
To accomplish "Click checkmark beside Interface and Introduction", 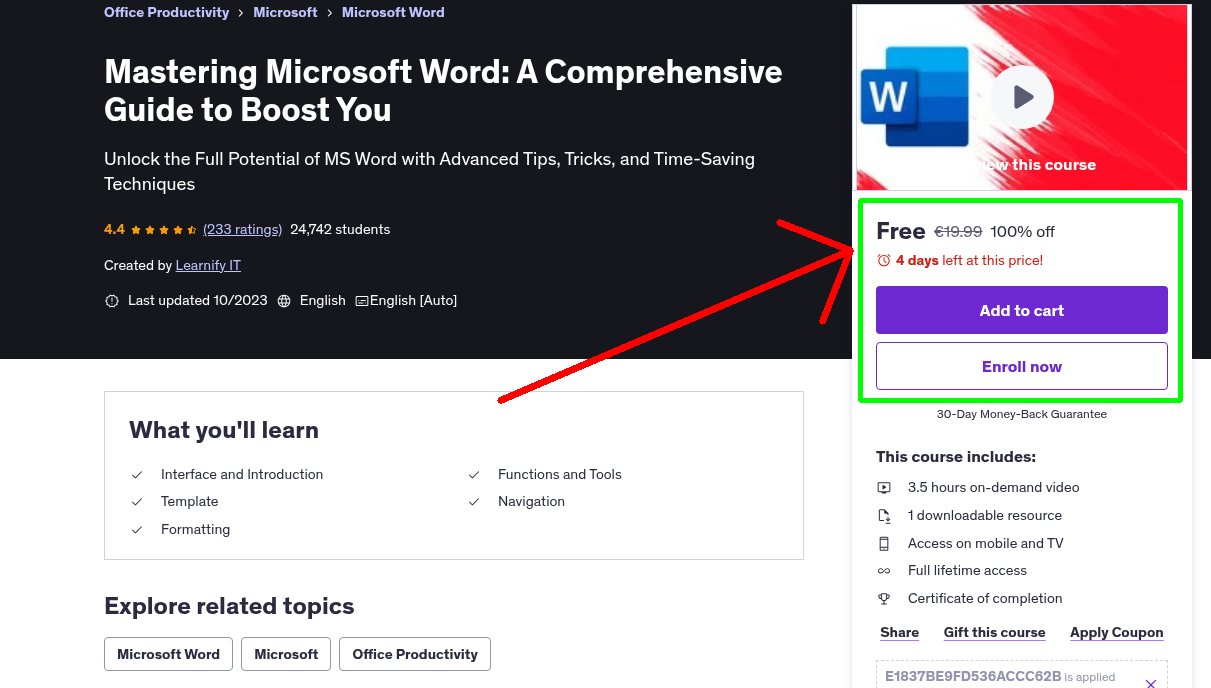I will (x=137, y=475).
